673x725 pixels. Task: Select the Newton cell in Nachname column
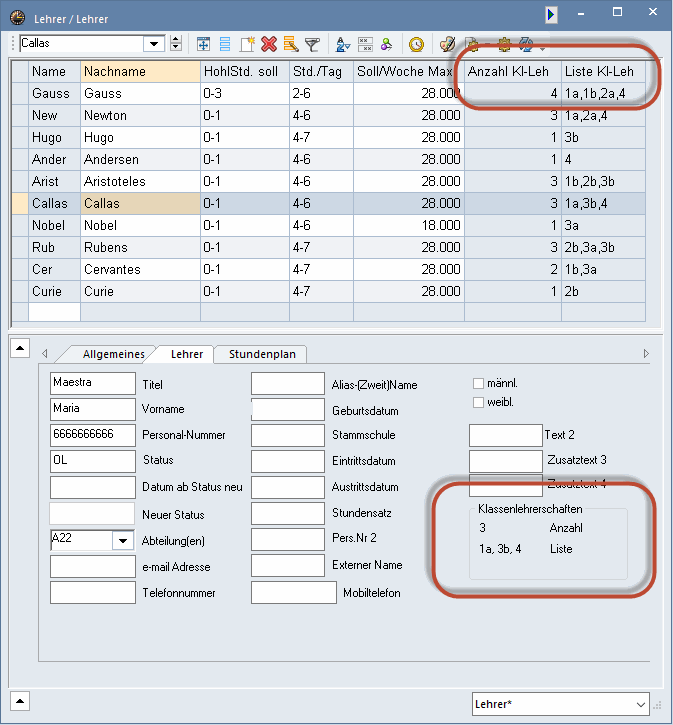(141, 116)
